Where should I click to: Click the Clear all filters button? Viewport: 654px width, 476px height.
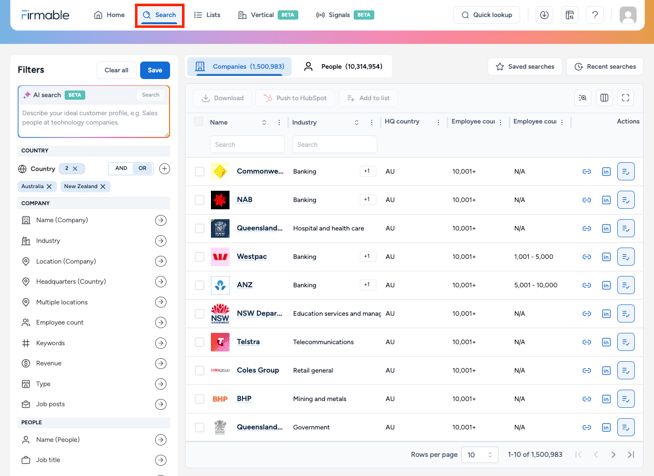(x=116, y=70)
